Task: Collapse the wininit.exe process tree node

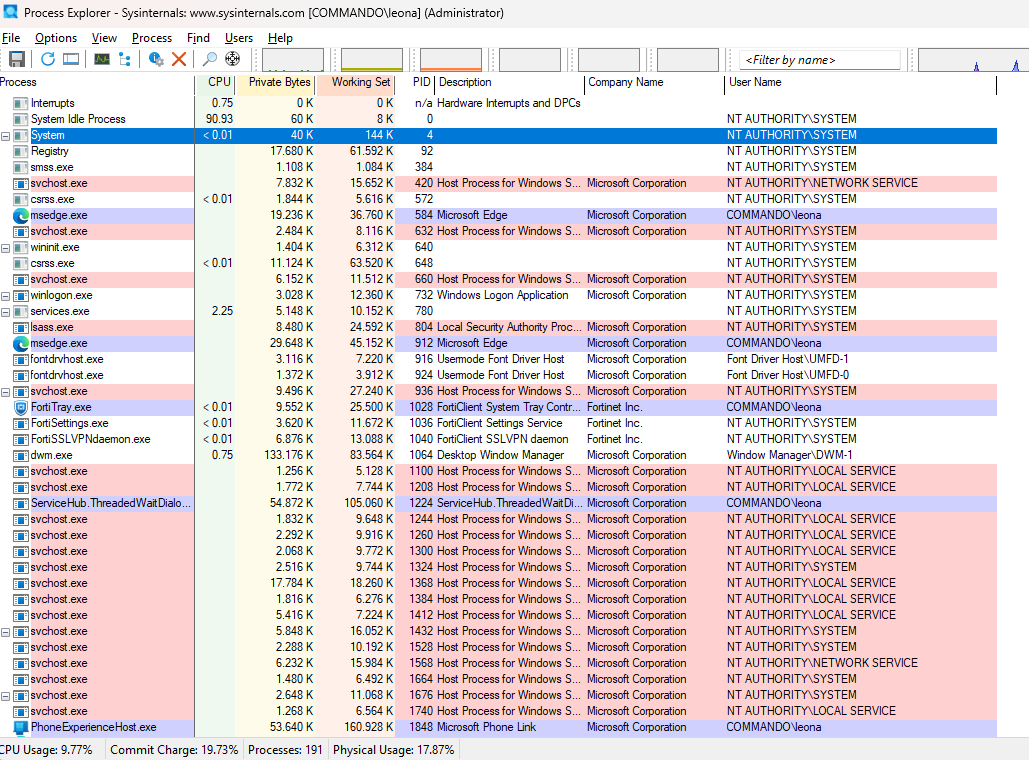Action: point(6,247)
